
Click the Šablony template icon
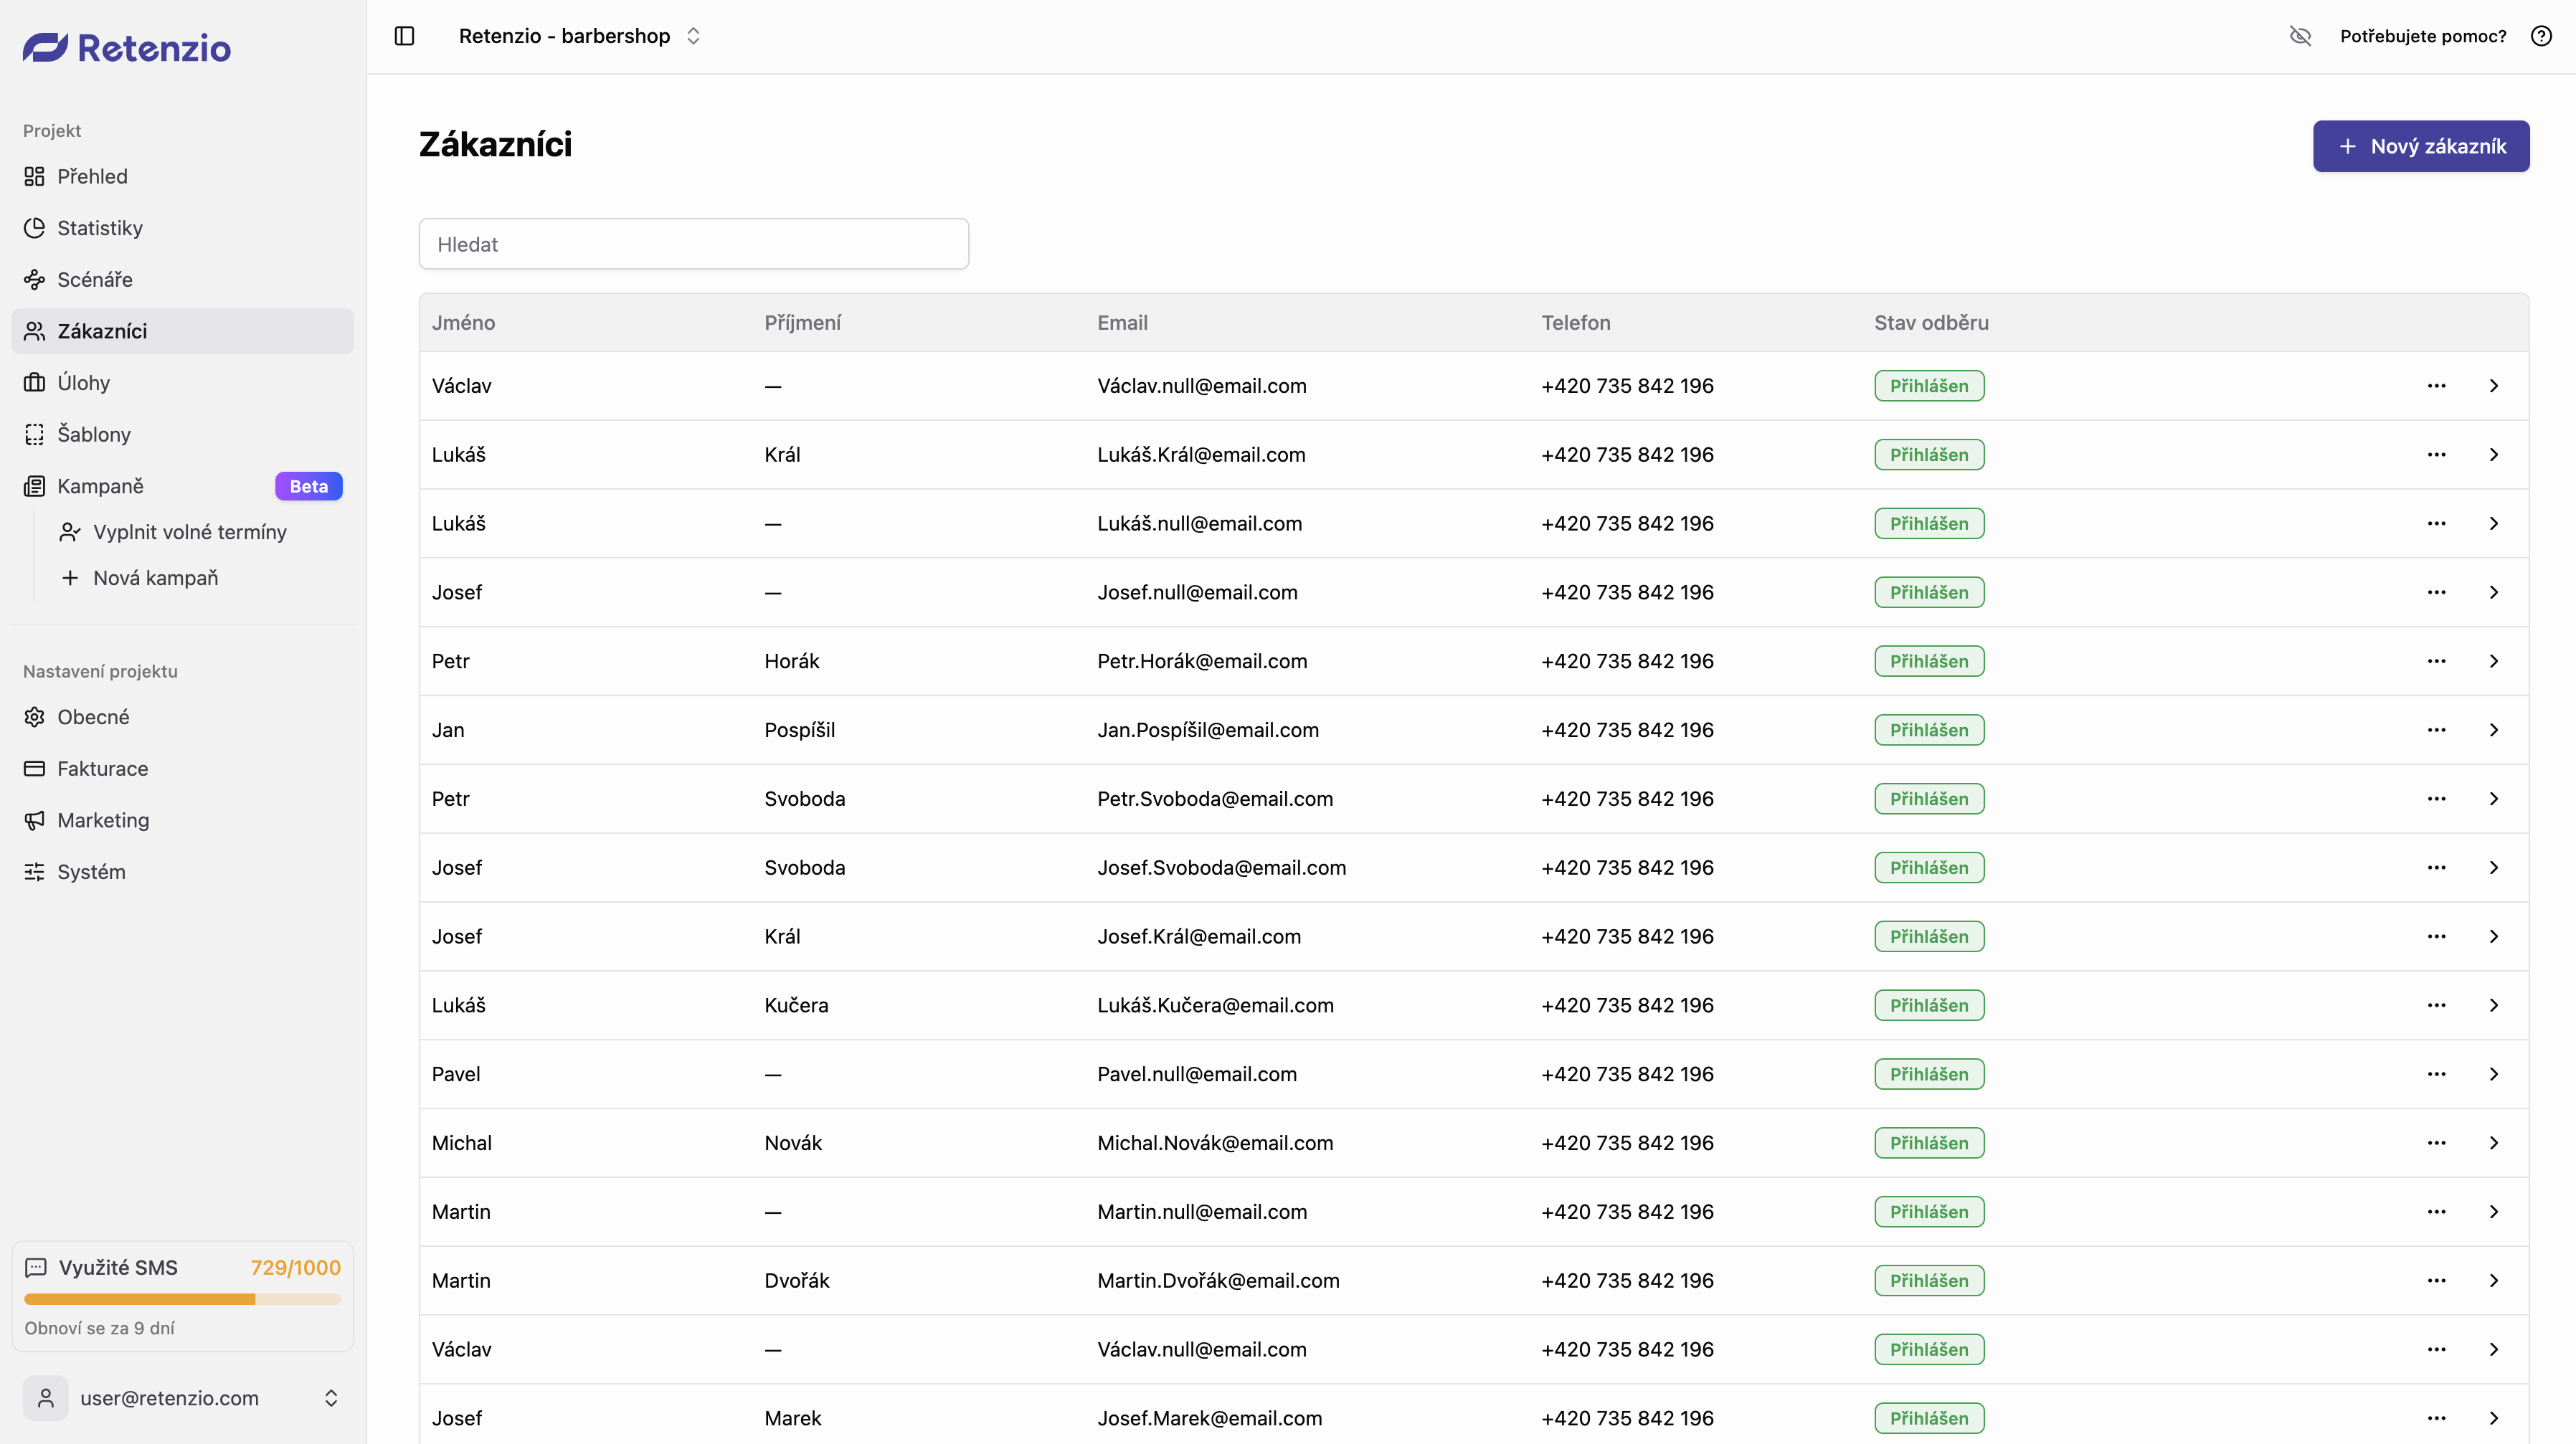point(35,434)
